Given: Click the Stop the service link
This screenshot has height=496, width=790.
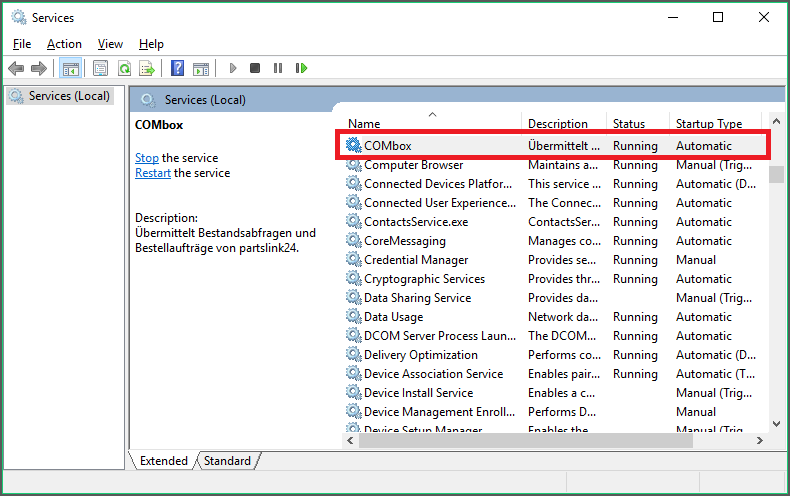Looking at the screenshot, I should click(147, 158).
